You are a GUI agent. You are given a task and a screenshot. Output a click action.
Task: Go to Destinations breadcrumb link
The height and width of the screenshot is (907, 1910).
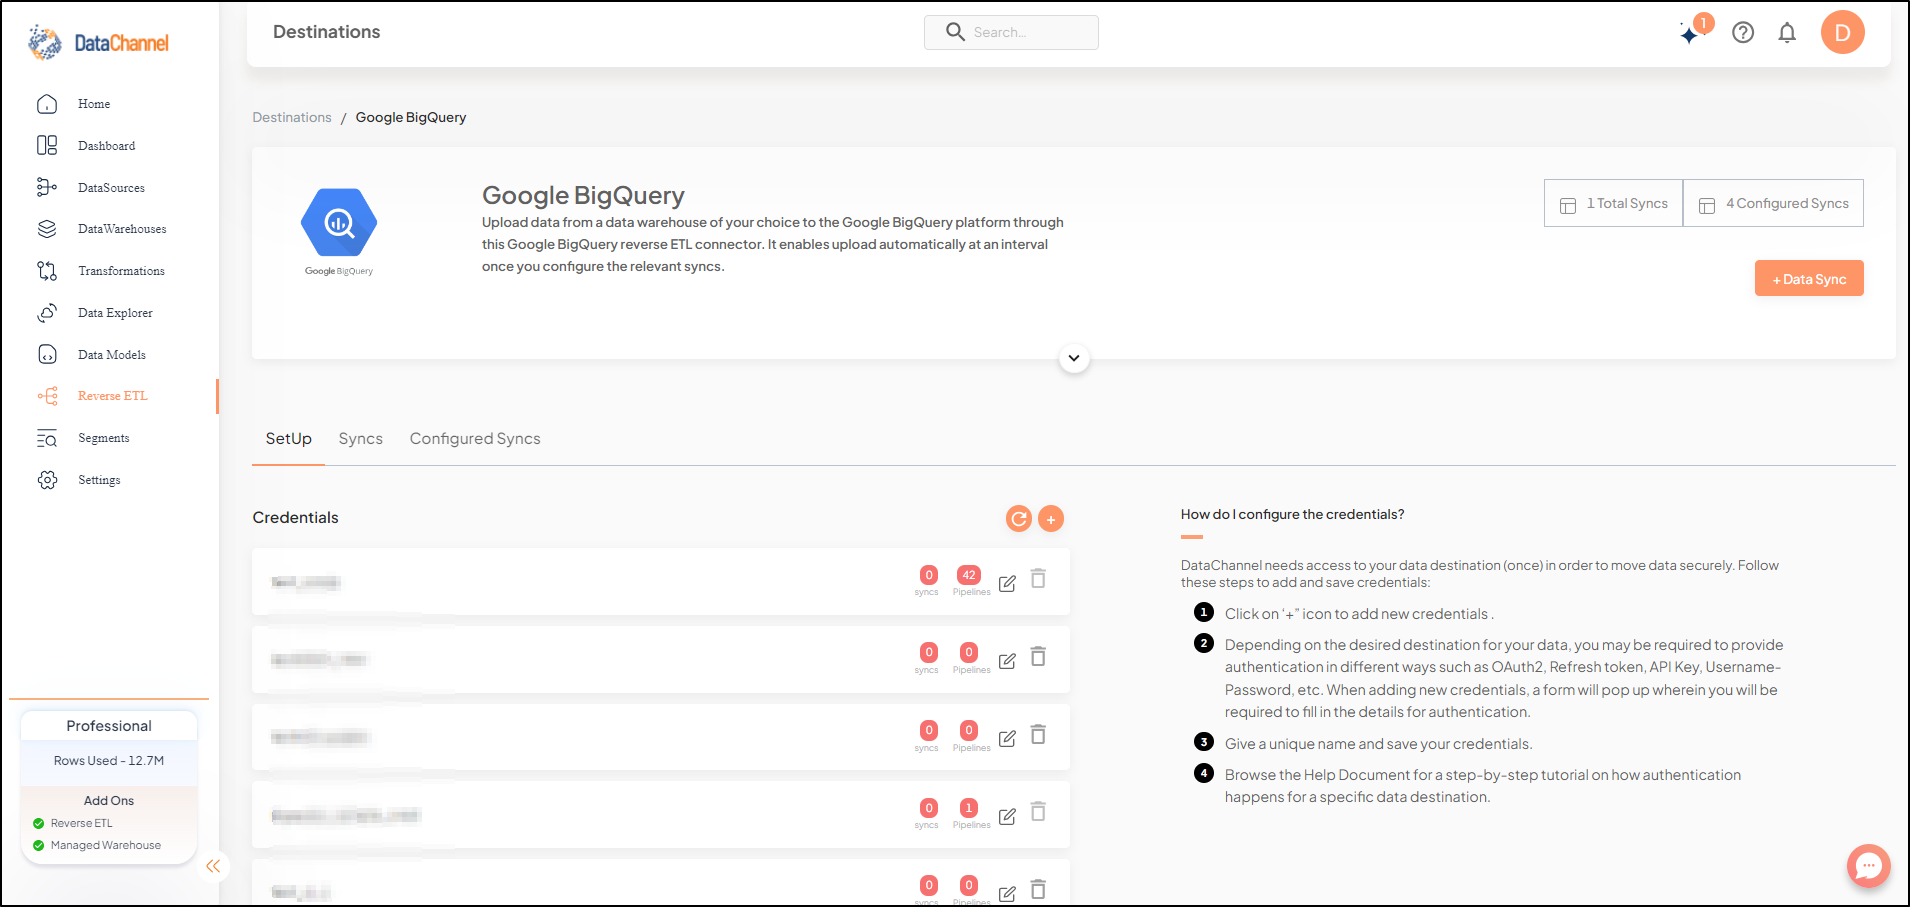coord(291,117)
